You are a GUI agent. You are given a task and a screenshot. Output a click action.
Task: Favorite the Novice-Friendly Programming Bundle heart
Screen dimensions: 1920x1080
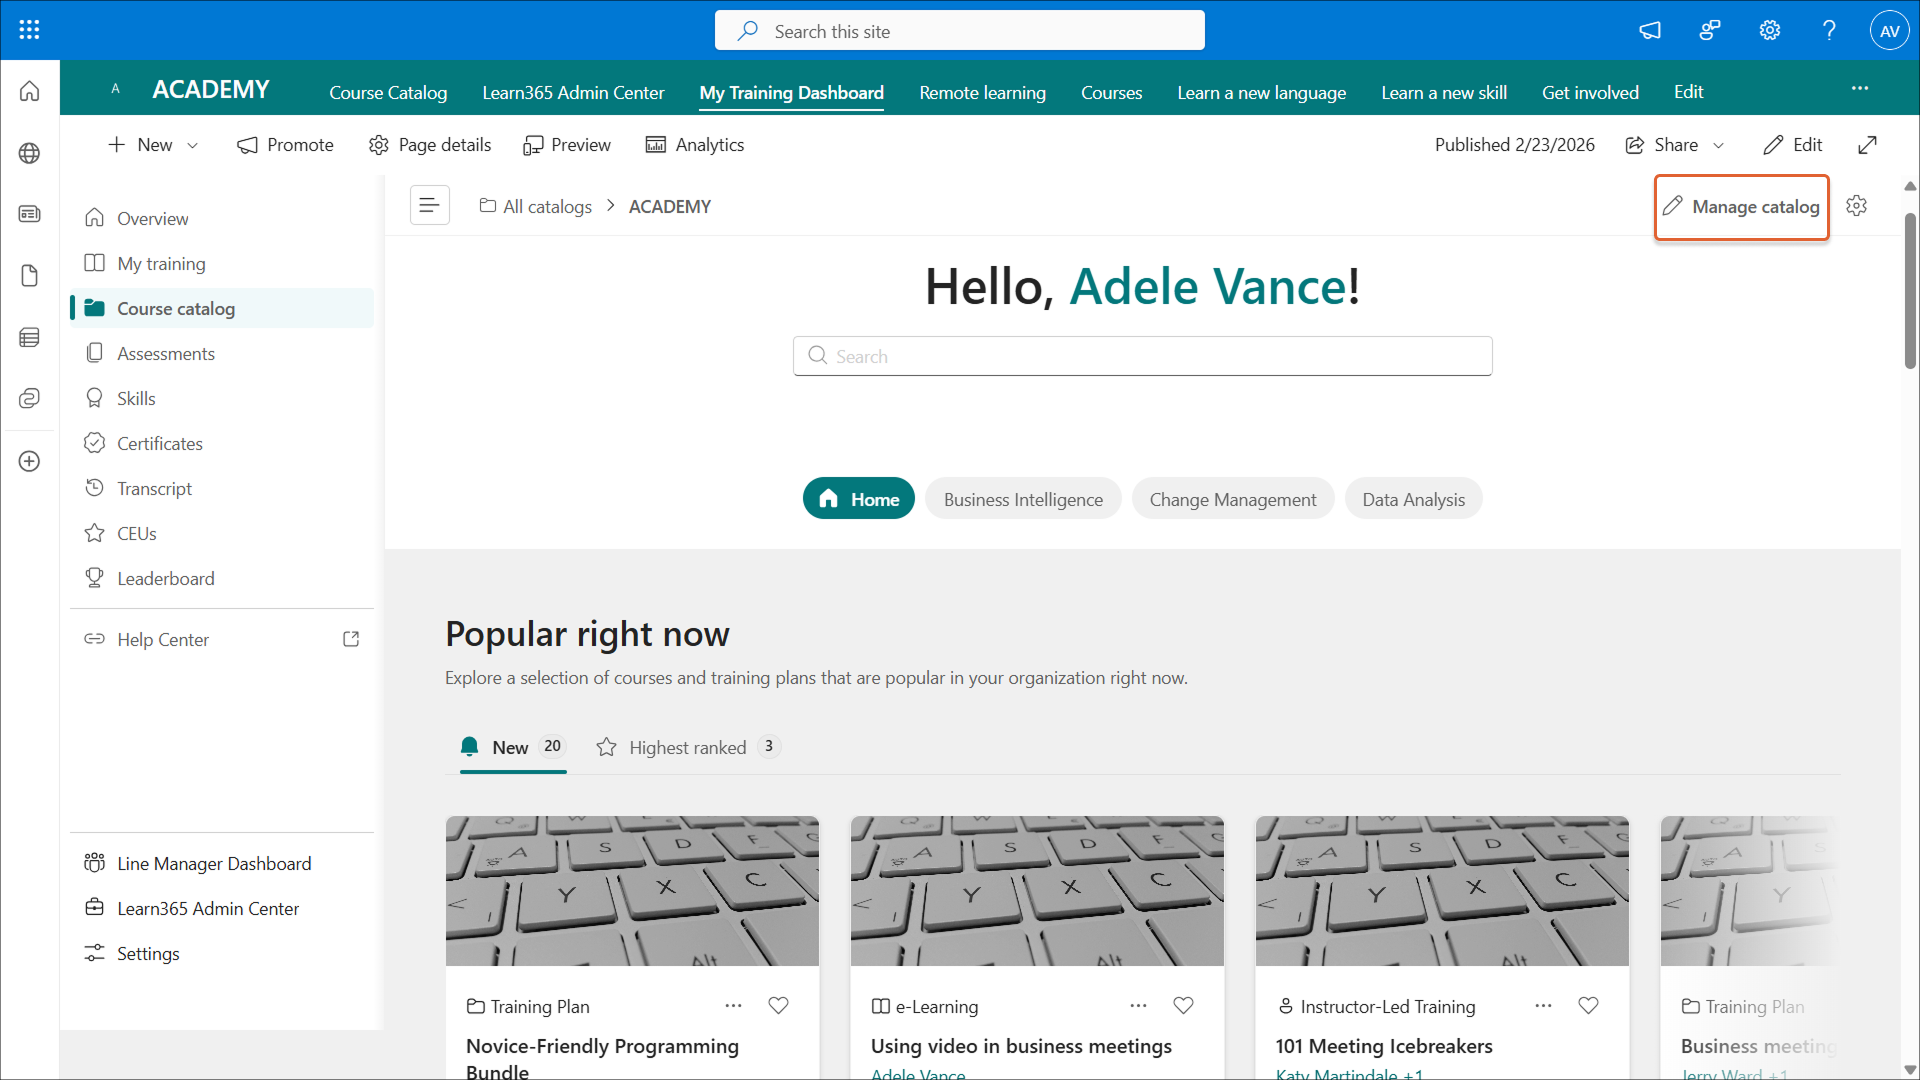point(778,1006)
